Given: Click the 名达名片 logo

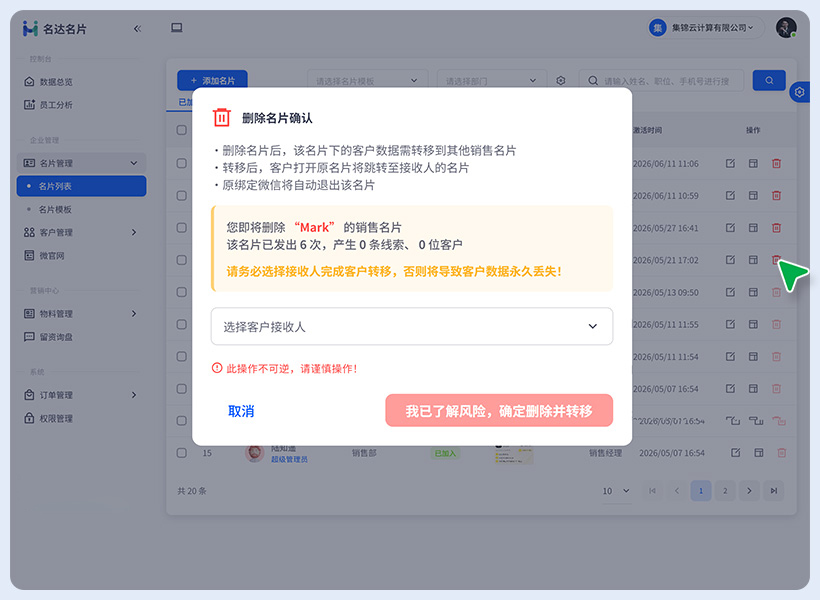Looking at the screenshot, I should pos(55,29).
